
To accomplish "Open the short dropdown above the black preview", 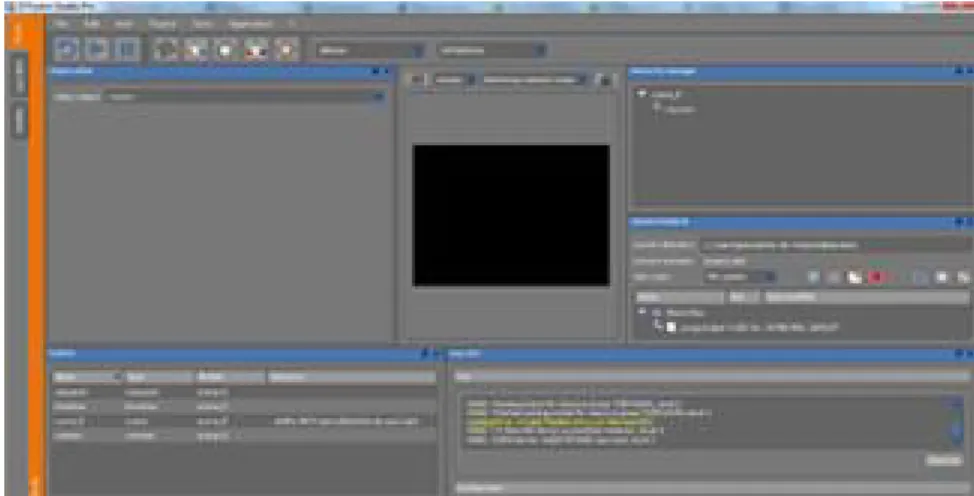I will click(x=454, y=80).
